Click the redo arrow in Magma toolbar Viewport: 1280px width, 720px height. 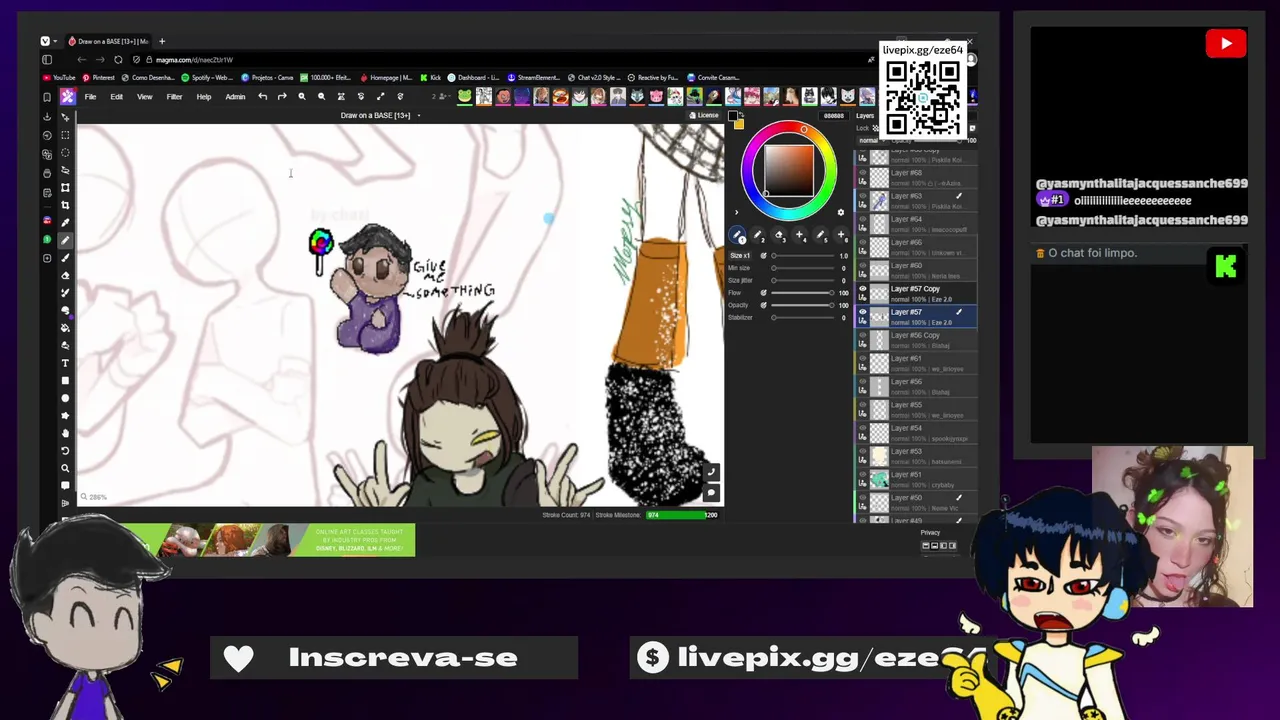point(282,97)
